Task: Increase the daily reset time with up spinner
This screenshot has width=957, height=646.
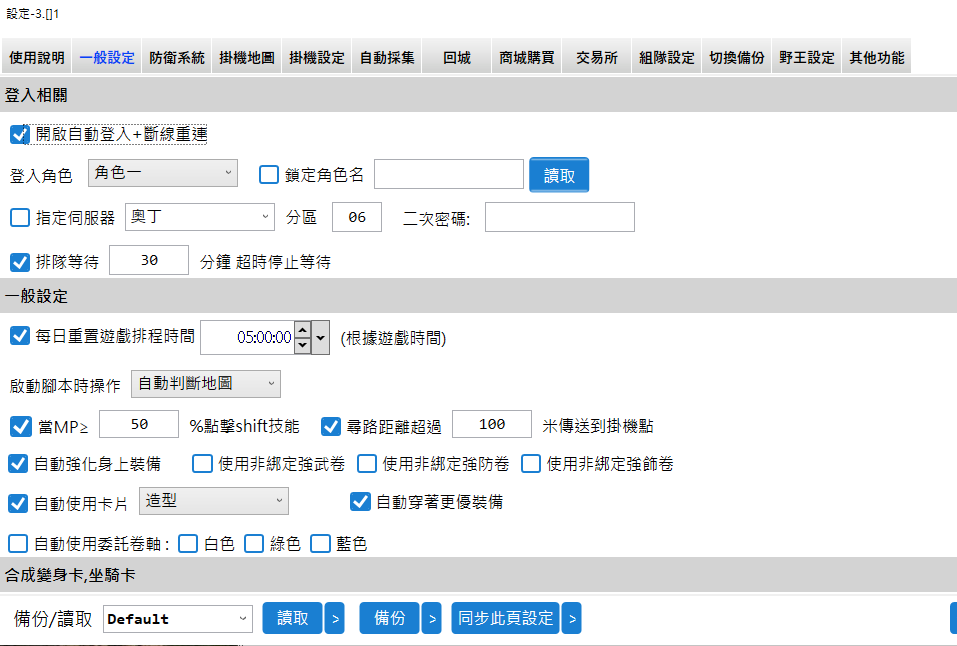Action: pyautogui.click(x=302, y=330)
